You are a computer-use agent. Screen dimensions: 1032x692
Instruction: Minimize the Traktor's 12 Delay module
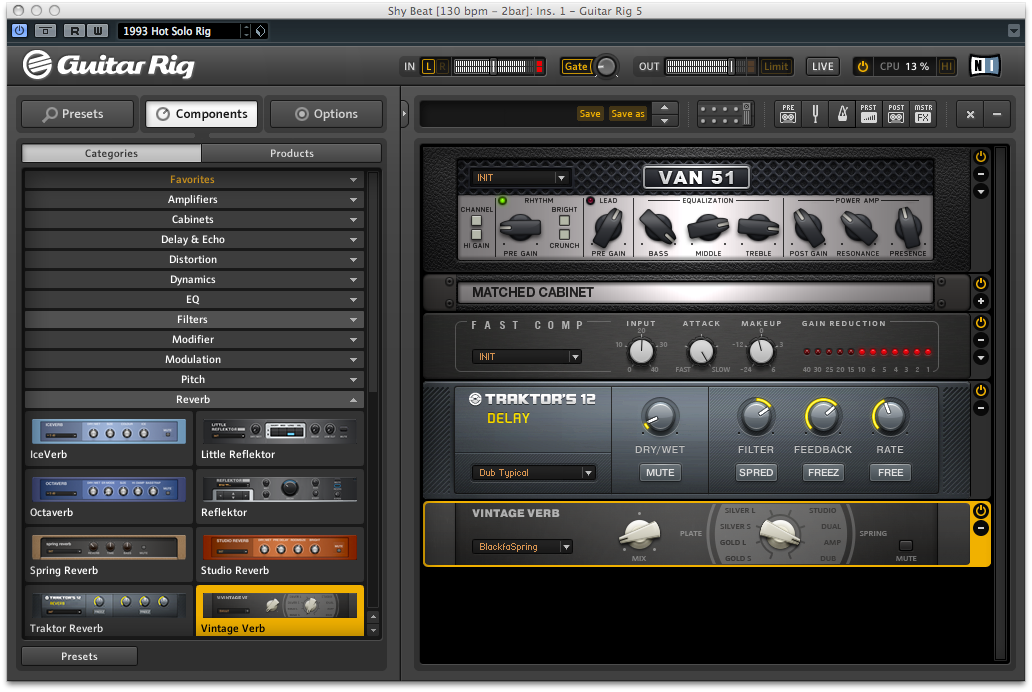tap(981, 408)
